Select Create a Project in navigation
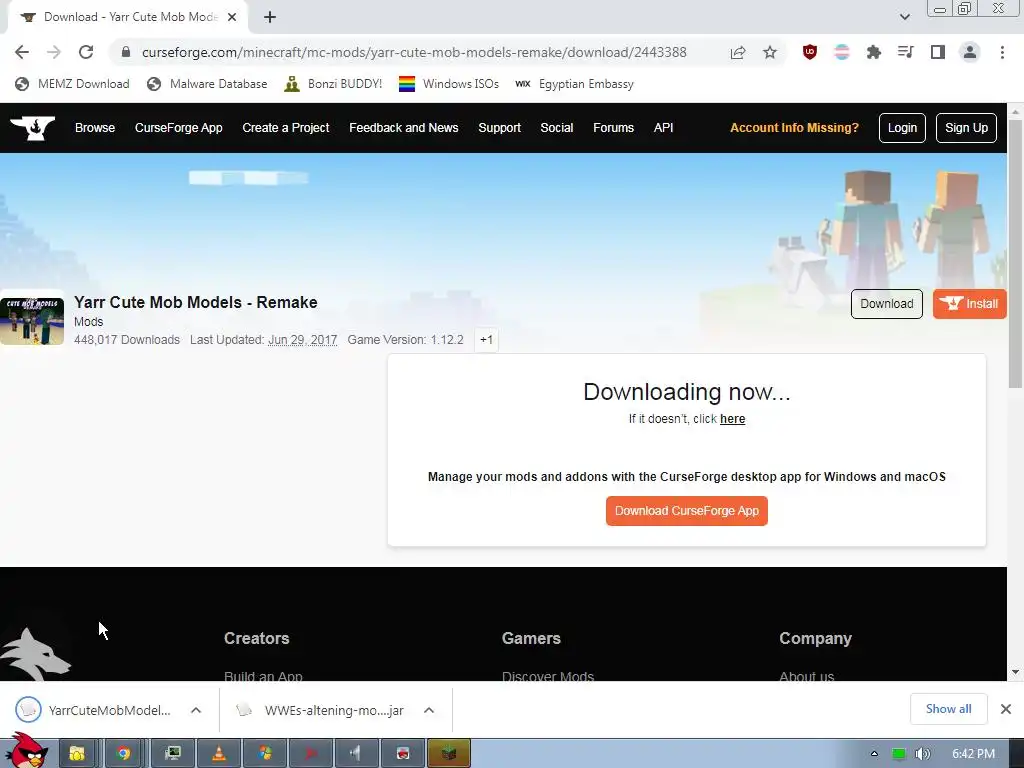Viewport: 1024px width, 768px height. point(285,128)
